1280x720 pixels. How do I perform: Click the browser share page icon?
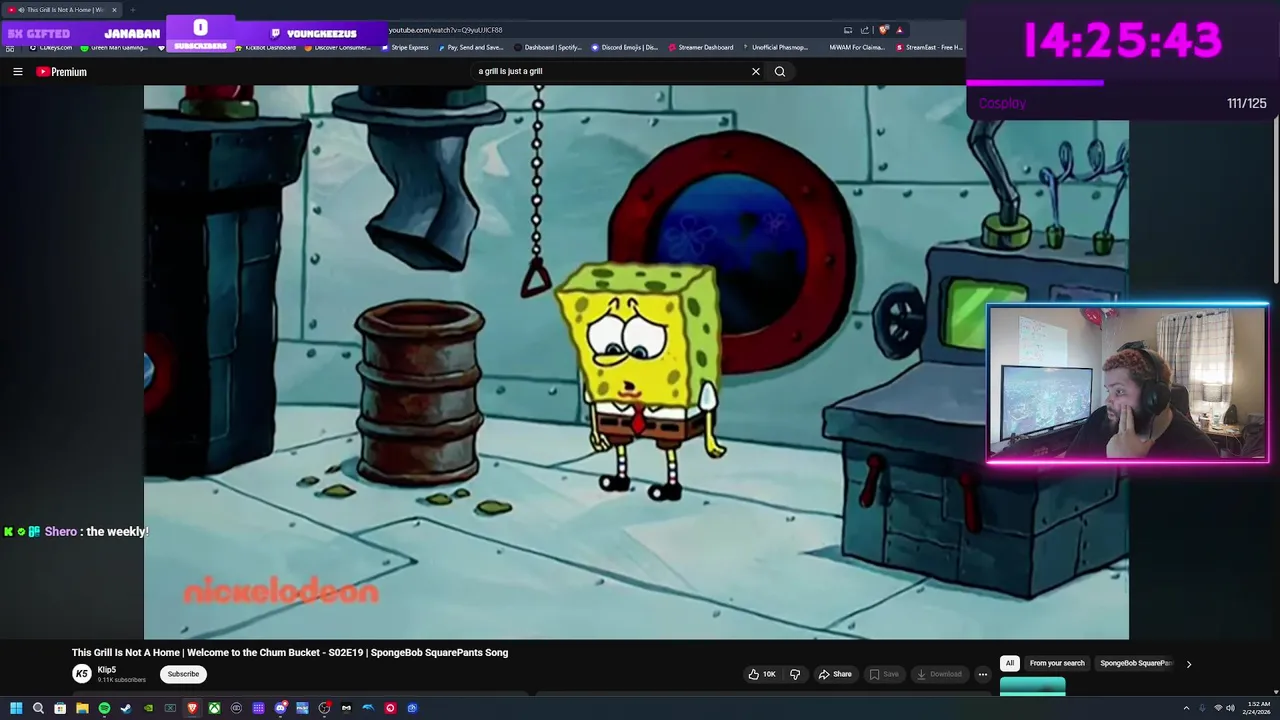click(865, 30)
